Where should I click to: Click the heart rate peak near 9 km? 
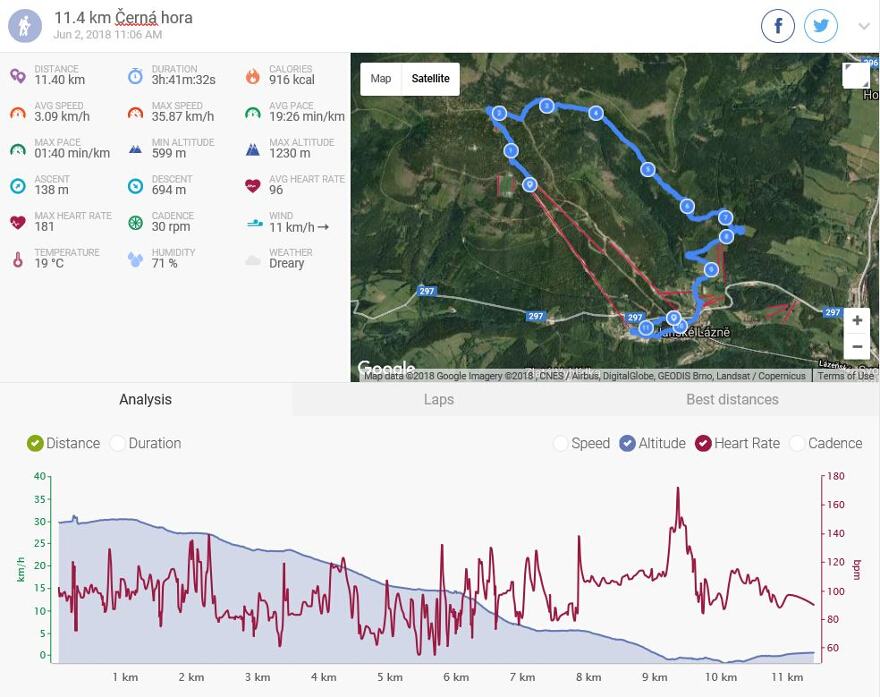(x=678, y=489)
